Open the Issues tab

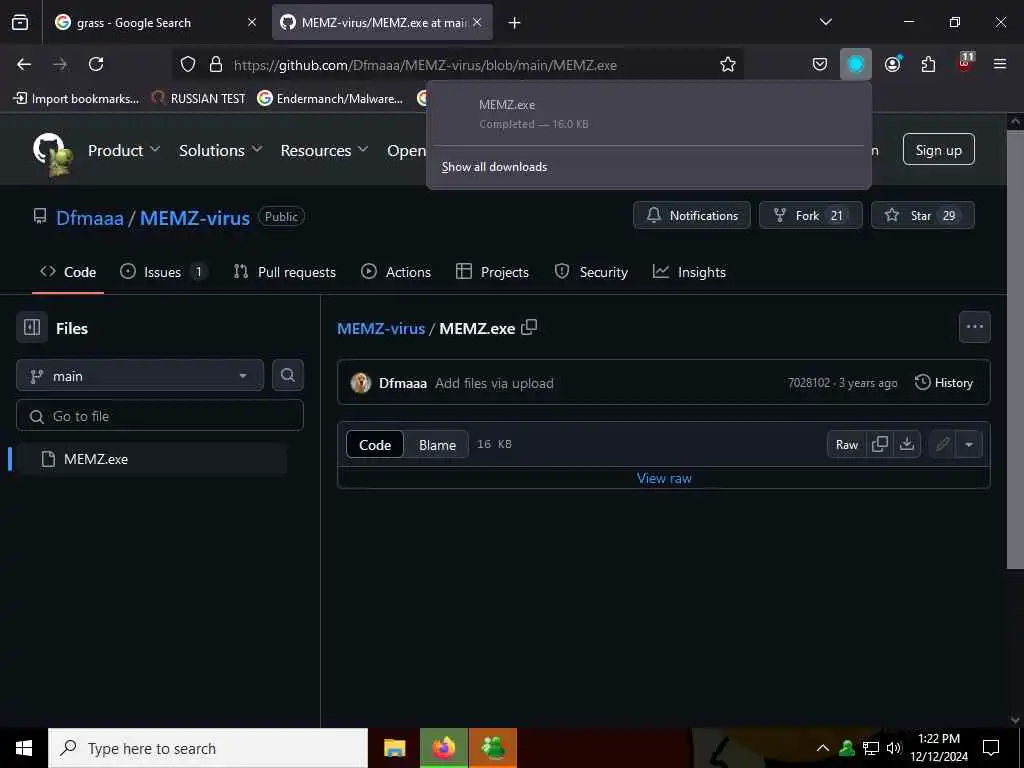tap(163, 272)
